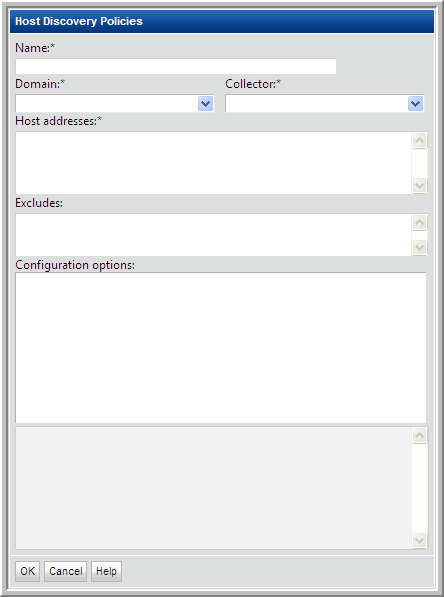The height and width of the screenshot is (597, 444).
Task: Click the Excludes scroll down arrow
Action: [x=420, y=247]
